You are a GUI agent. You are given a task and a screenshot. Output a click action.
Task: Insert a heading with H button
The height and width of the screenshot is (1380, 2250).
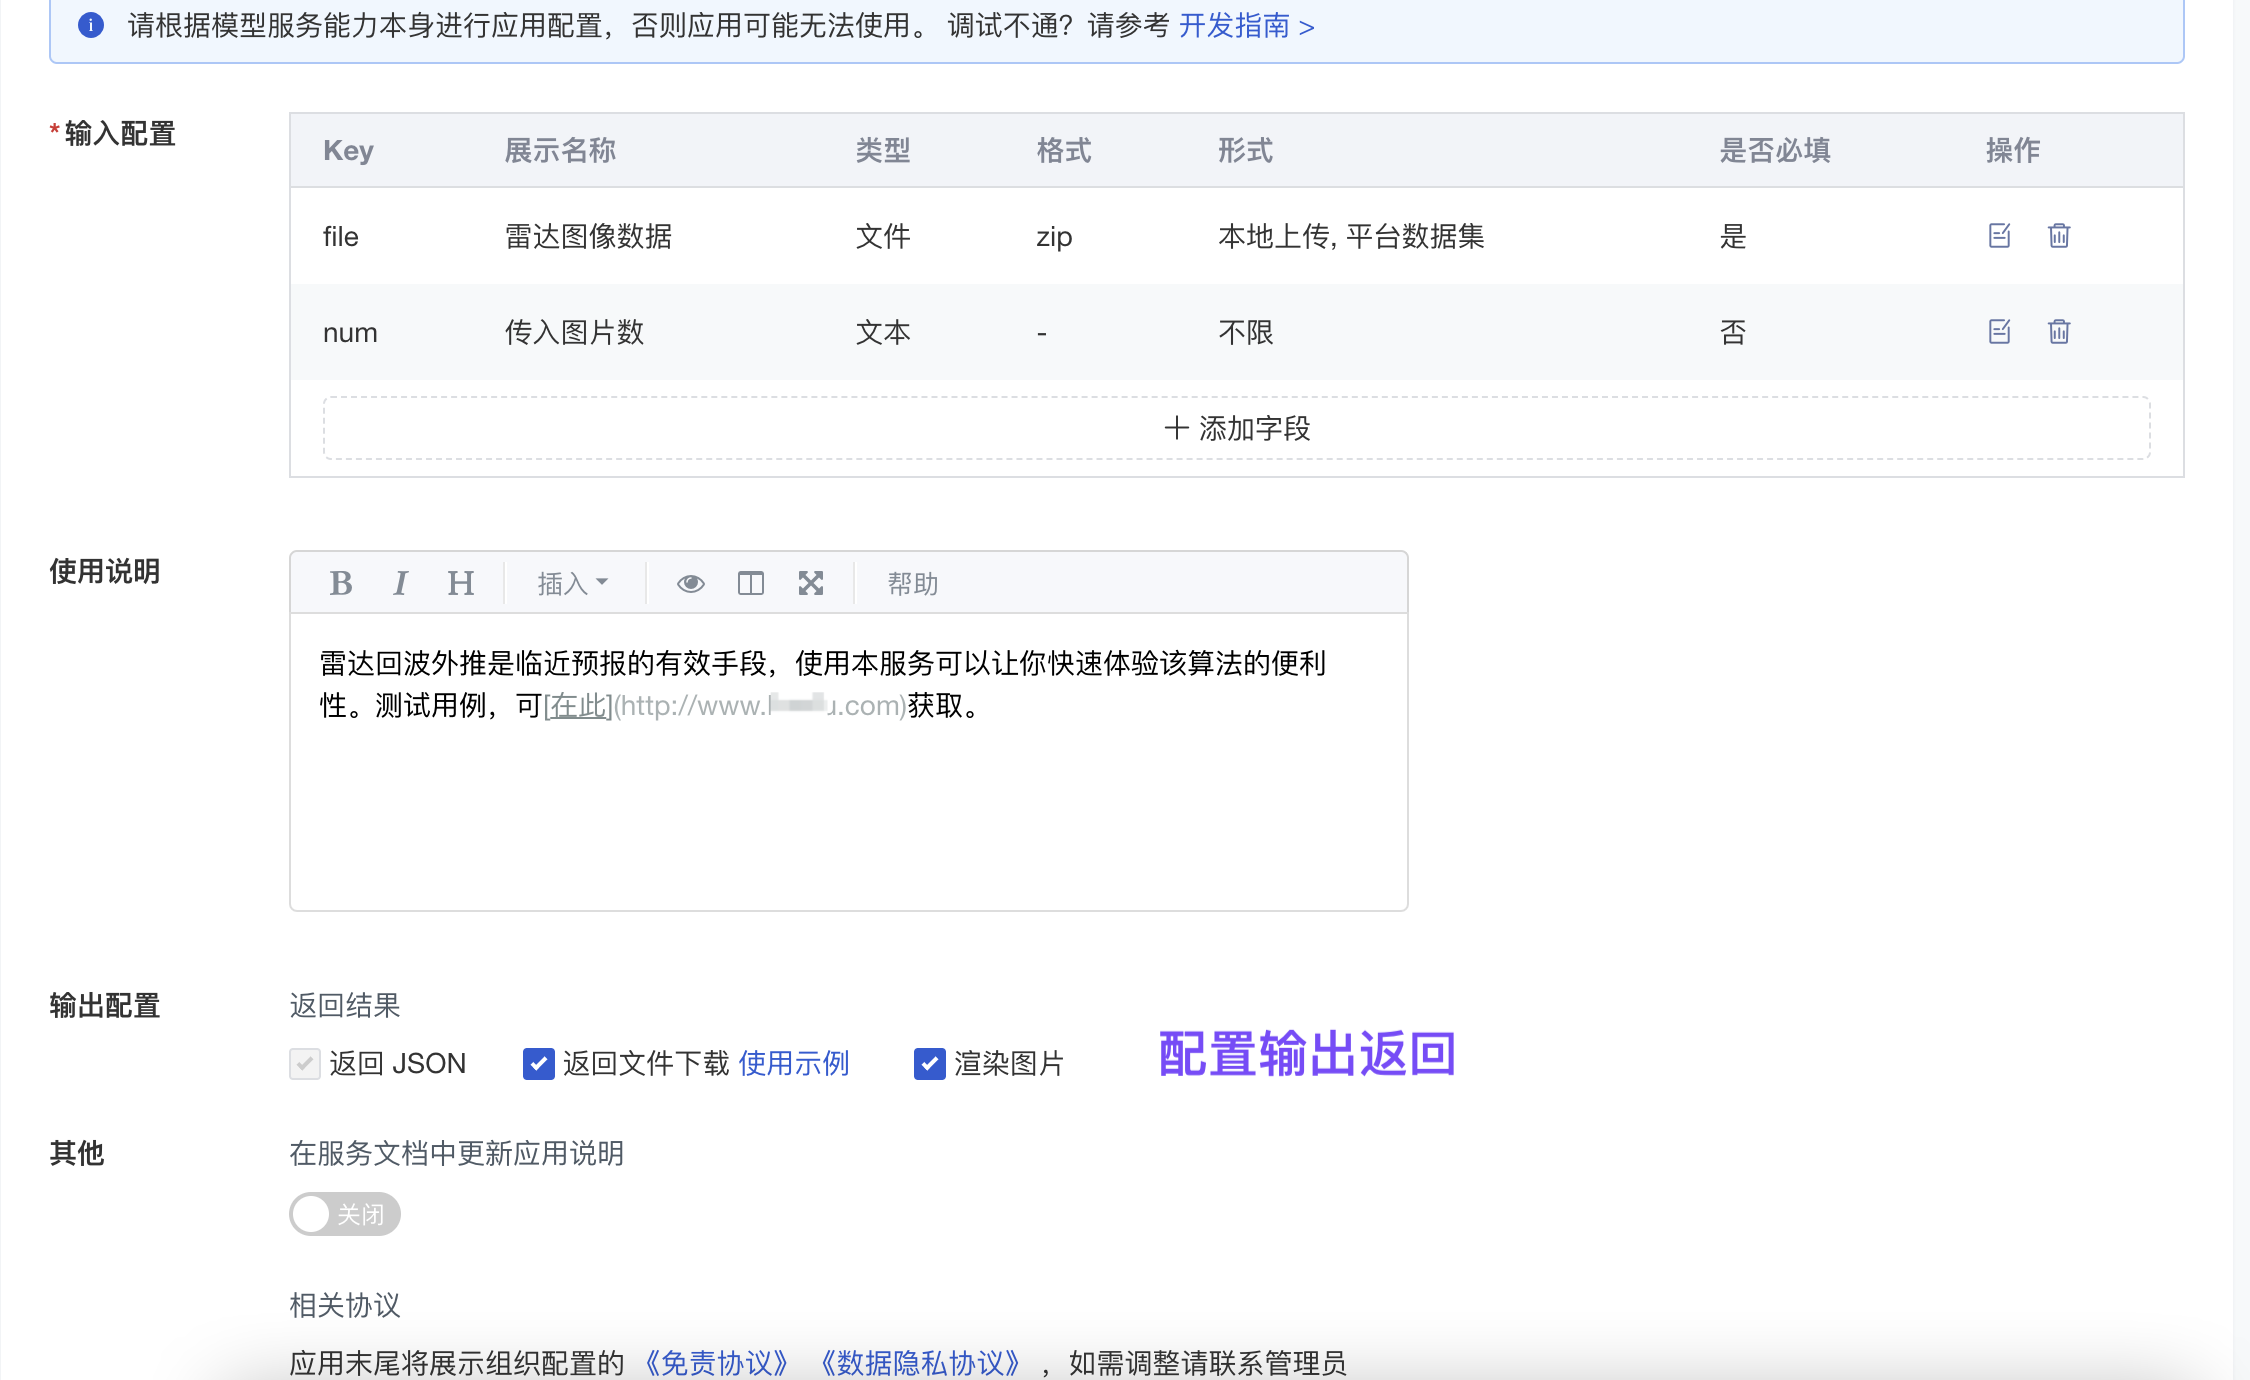tap(460, 583)
